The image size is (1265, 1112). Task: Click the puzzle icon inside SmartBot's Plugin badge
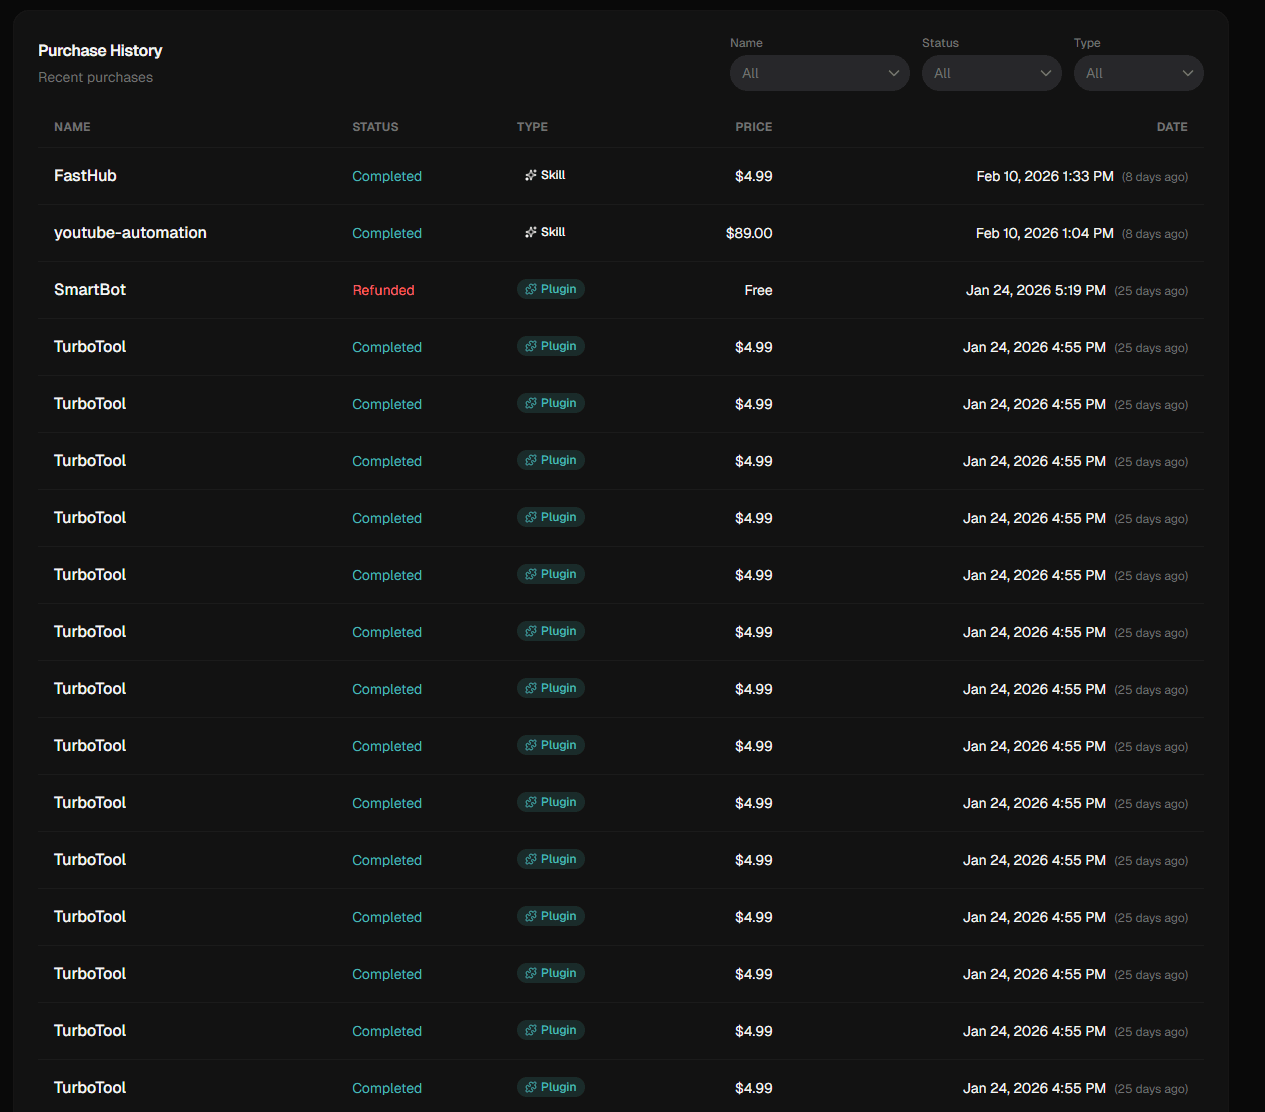[x=529, y=289]
